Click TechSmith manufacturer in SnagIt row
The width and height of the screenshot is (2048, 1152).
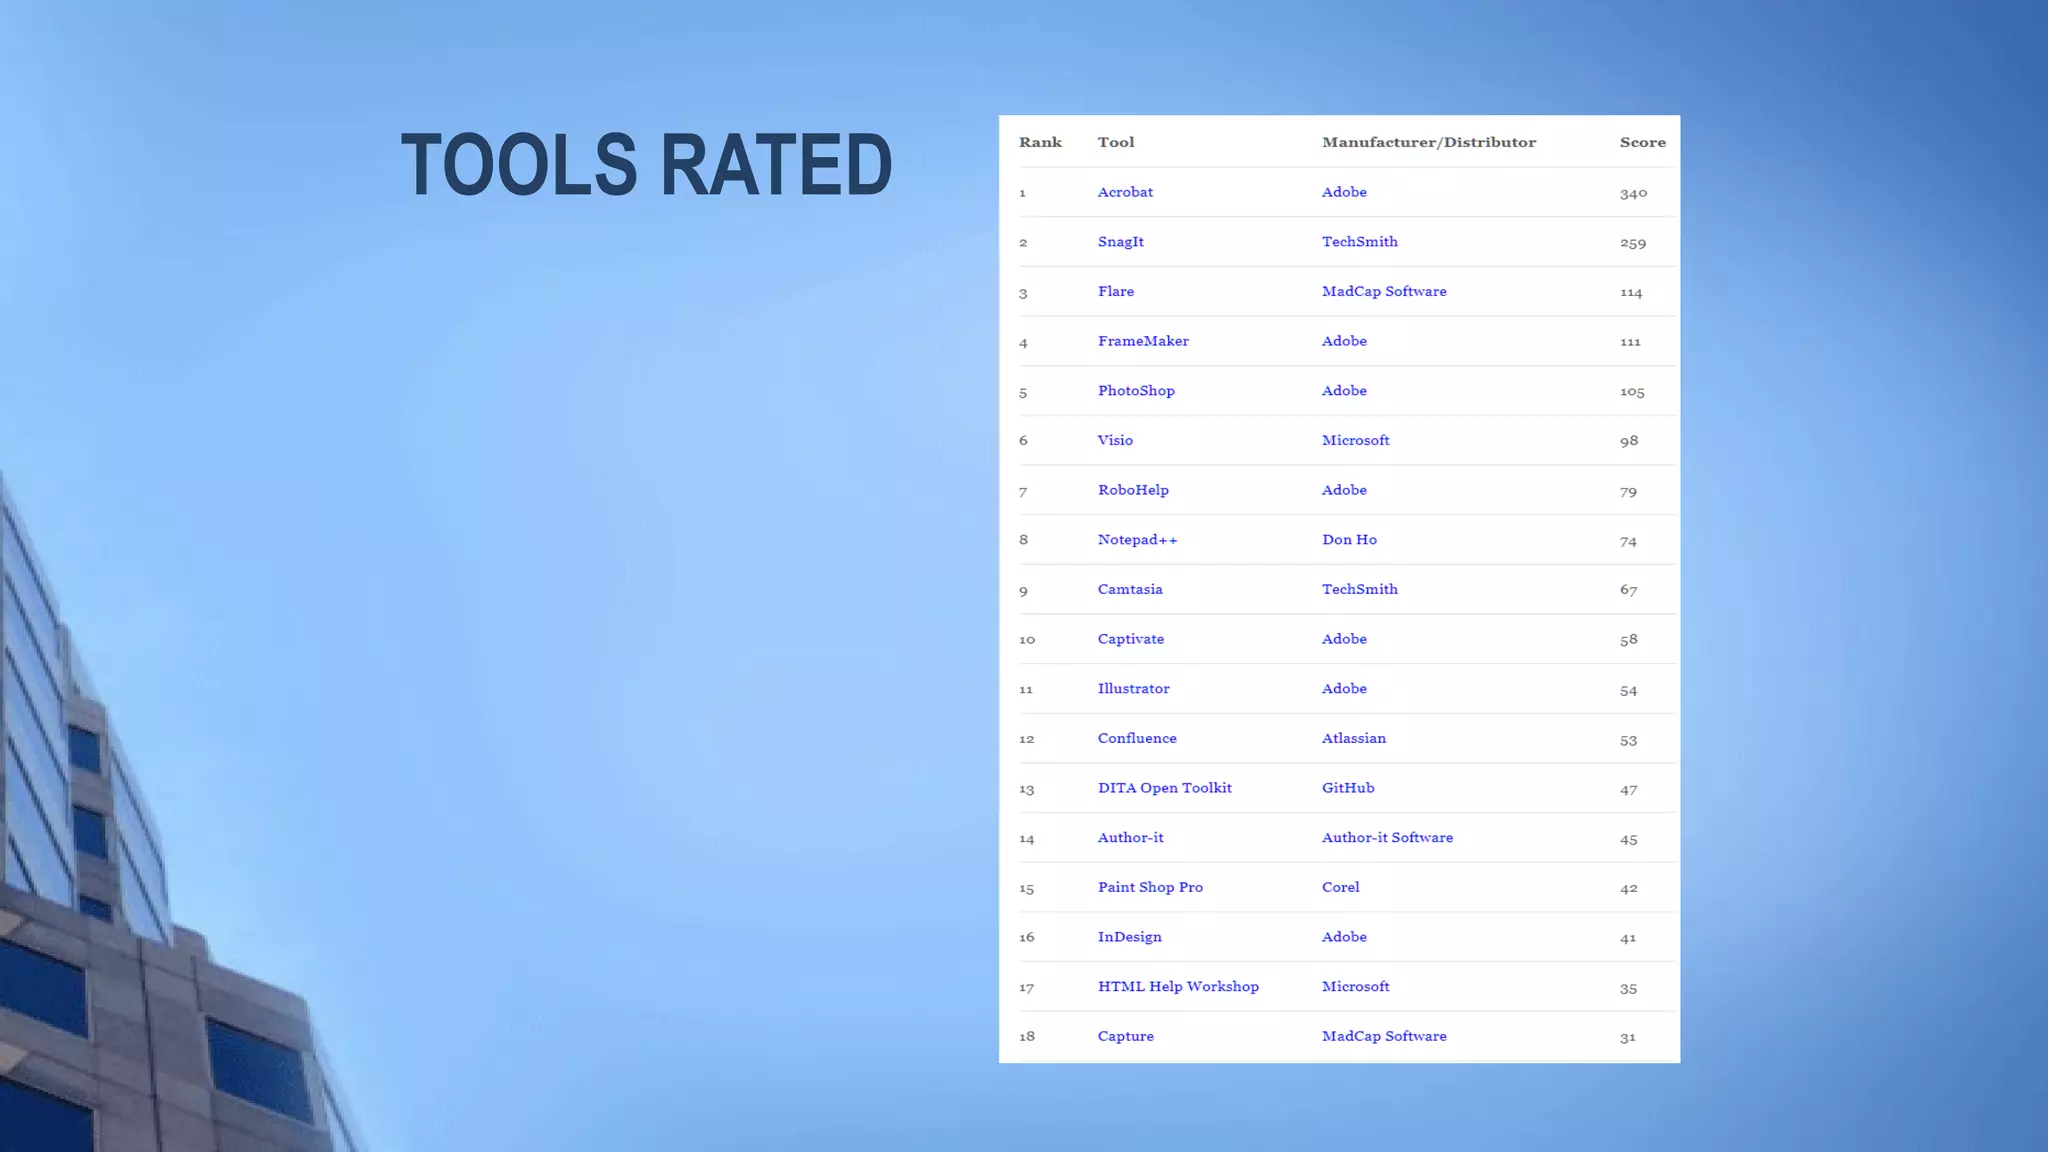pyautogui.click(x=1360, y=242)
